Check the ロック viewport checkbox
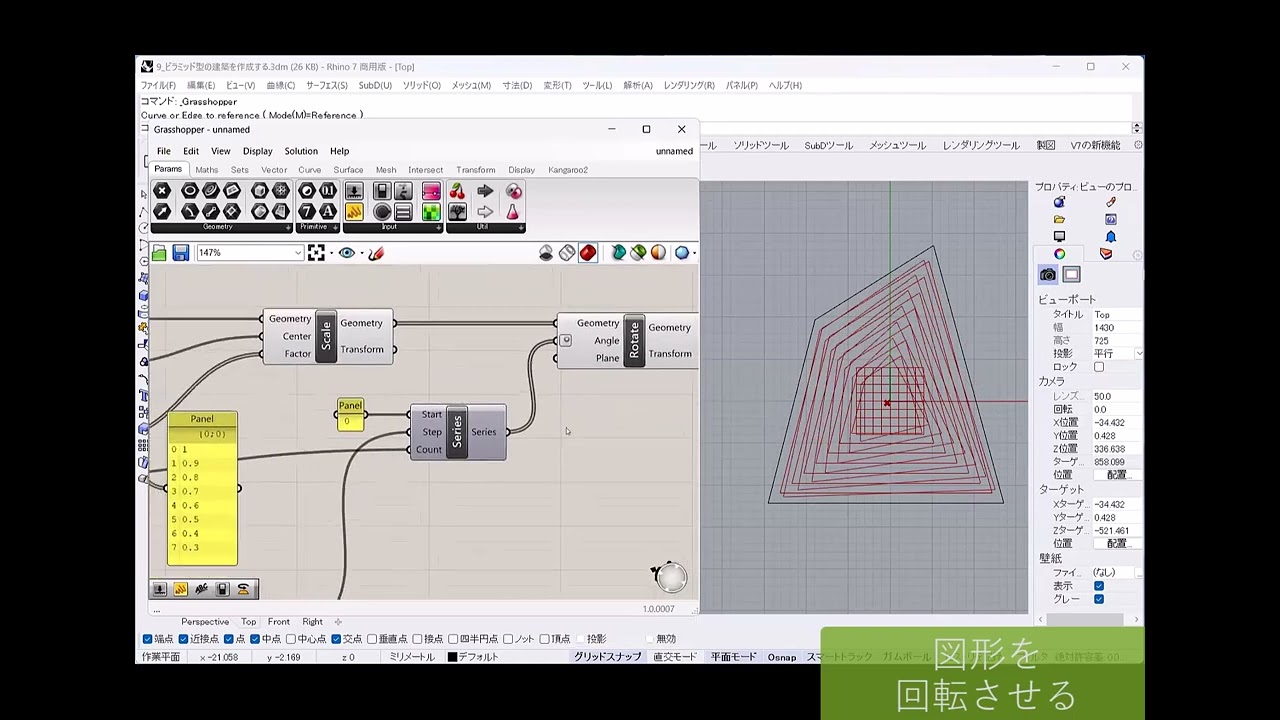Image resolution: width=1280 pixels, height=720 pixels. tap(1099, 367)
